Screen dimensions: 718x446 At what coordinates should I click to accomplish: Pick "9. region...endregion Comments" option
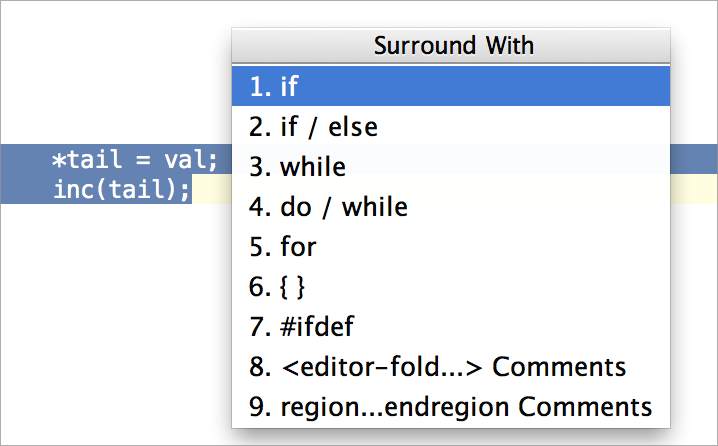450,407
